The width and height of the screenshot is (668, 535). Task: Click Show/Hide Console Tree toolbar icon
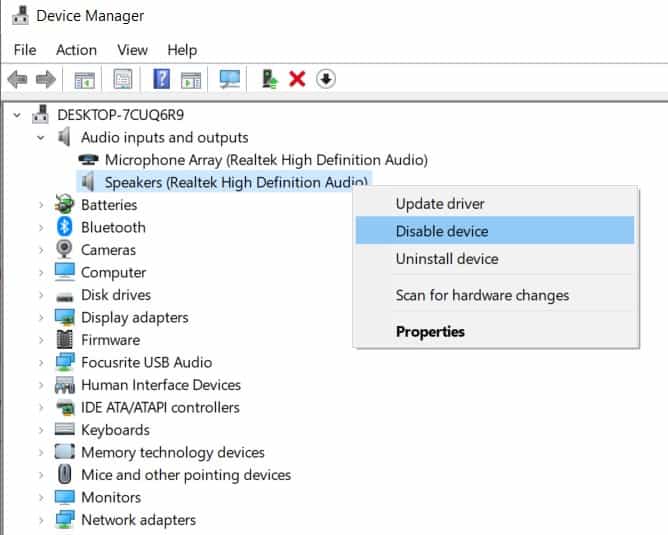84,80
